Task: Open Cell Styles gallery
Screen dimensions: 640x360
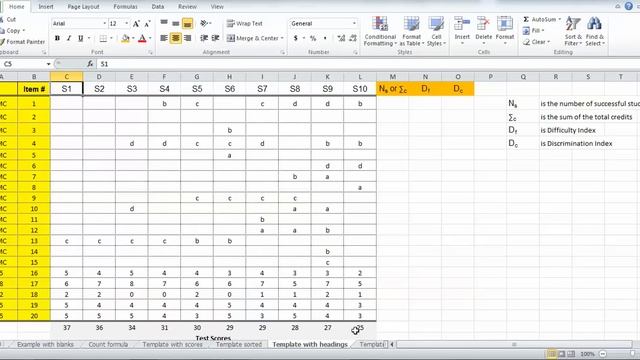Action: (436, 31)
